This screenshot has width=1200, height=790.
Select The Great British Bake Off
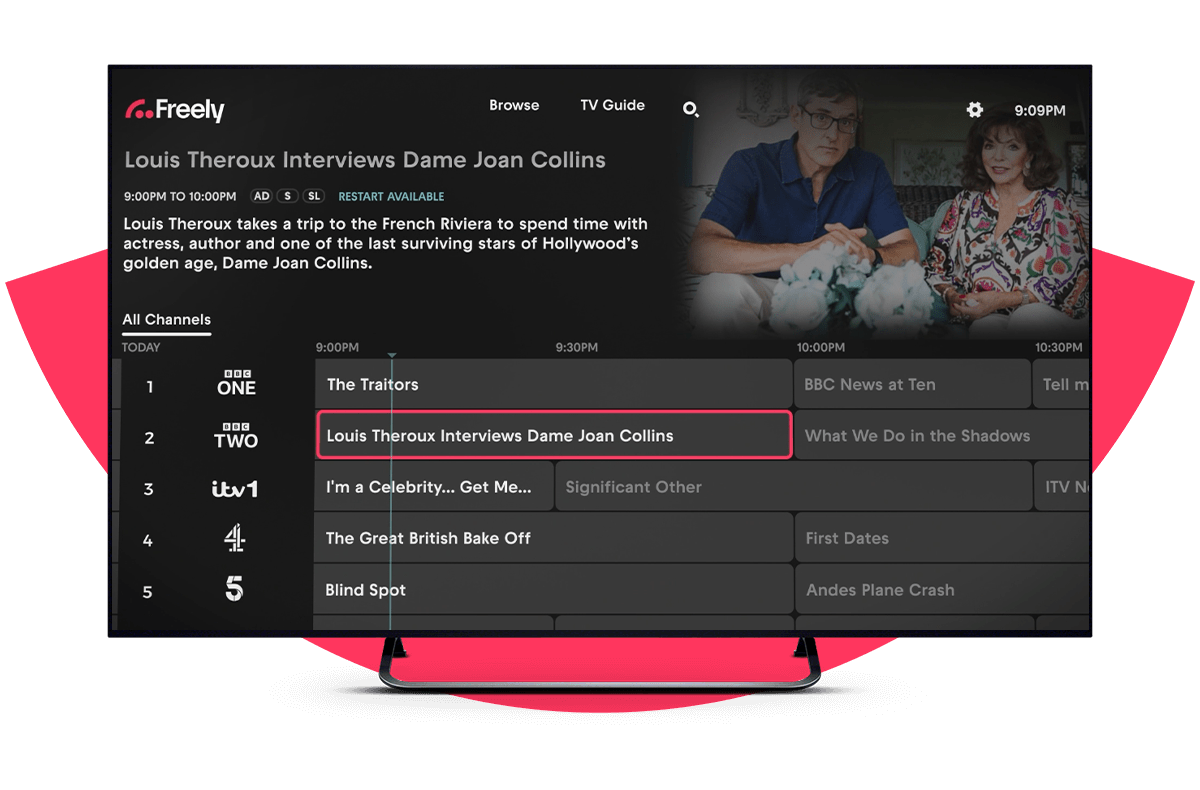[x=553, y=538]
